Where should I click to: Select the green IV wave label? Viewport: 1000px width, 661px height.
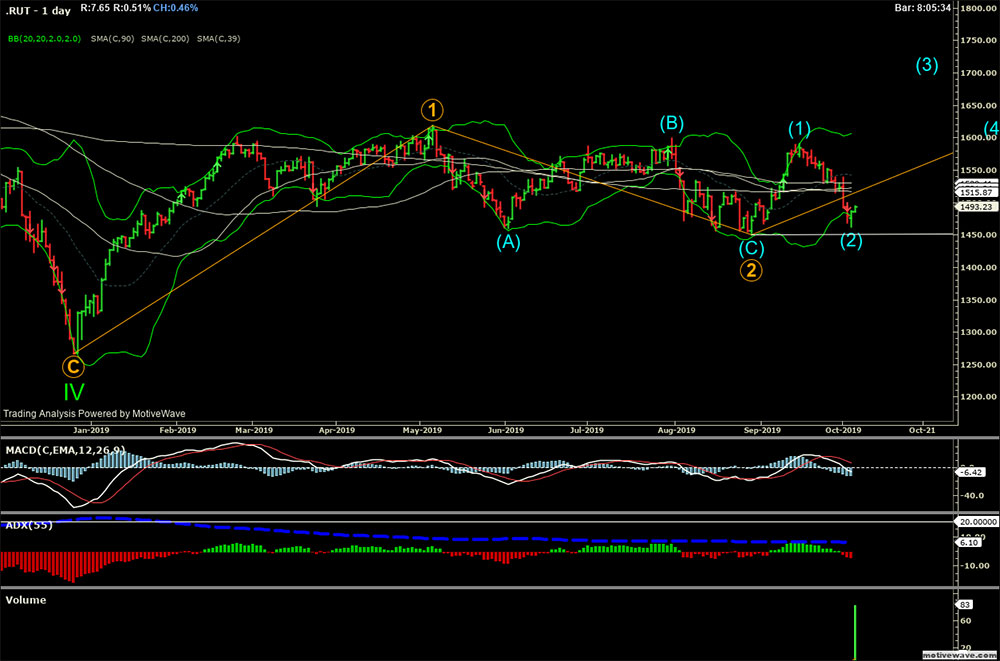coord(74,391)
